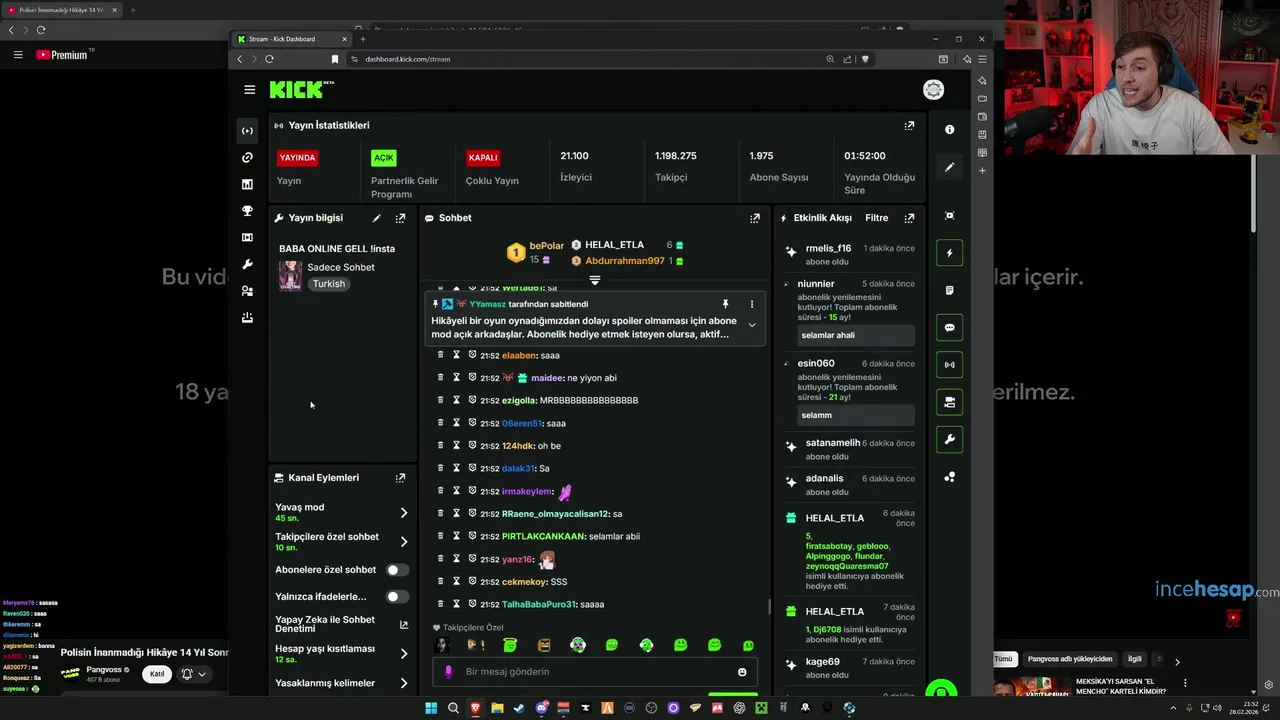The height and width of the screenshot is (720, 1280).
Task: Toggle the lightning activity feed widget
Action: pos(949,253)
